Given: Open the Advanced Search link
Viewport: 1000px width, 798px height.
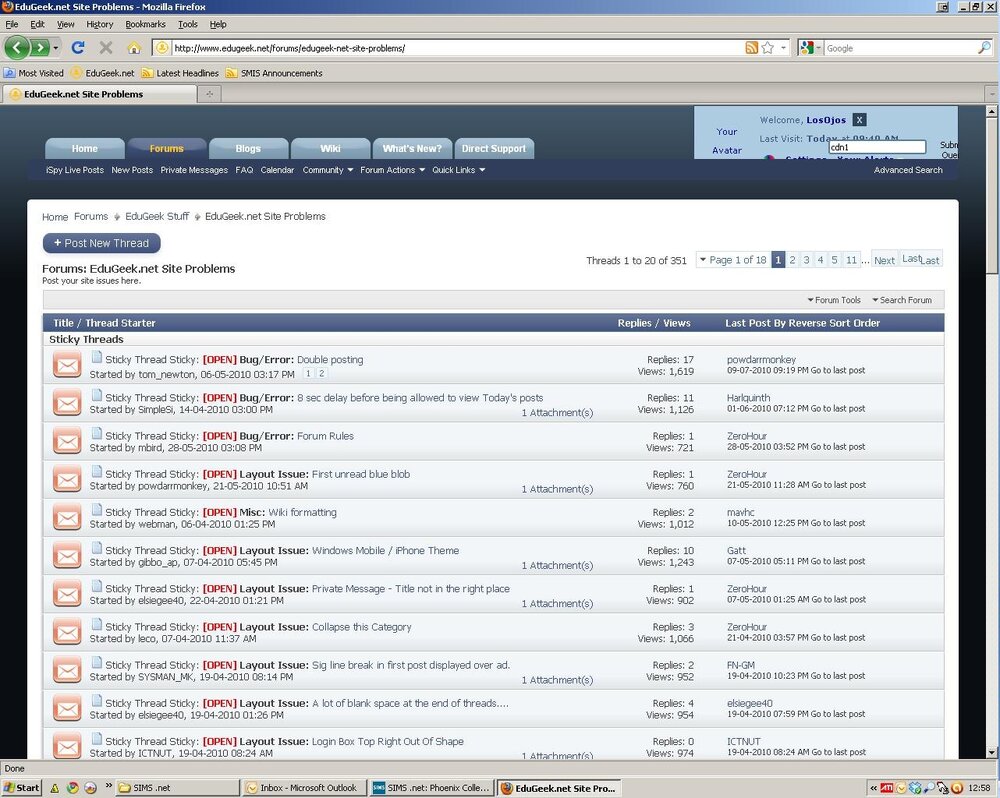Looking at the screenshot, I should 908,170.
